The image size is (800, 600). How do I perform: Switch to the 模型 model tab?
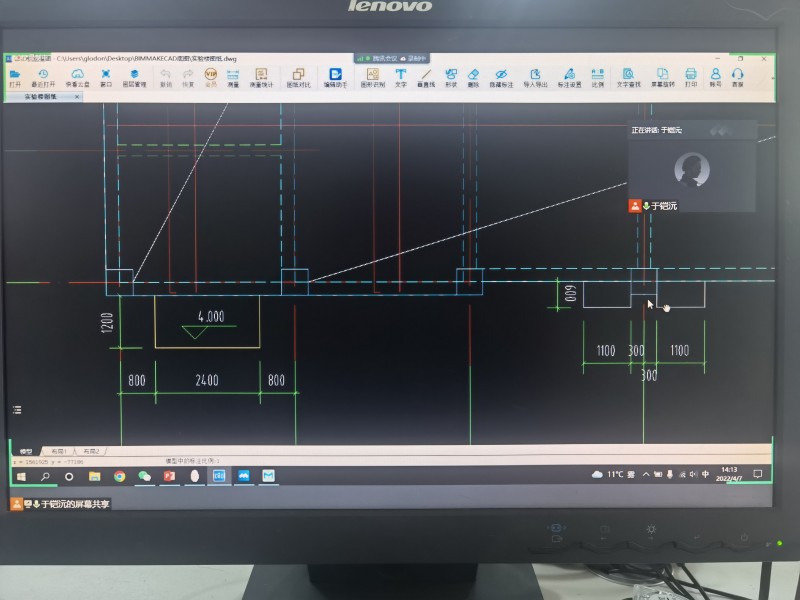tap(27, 451)
